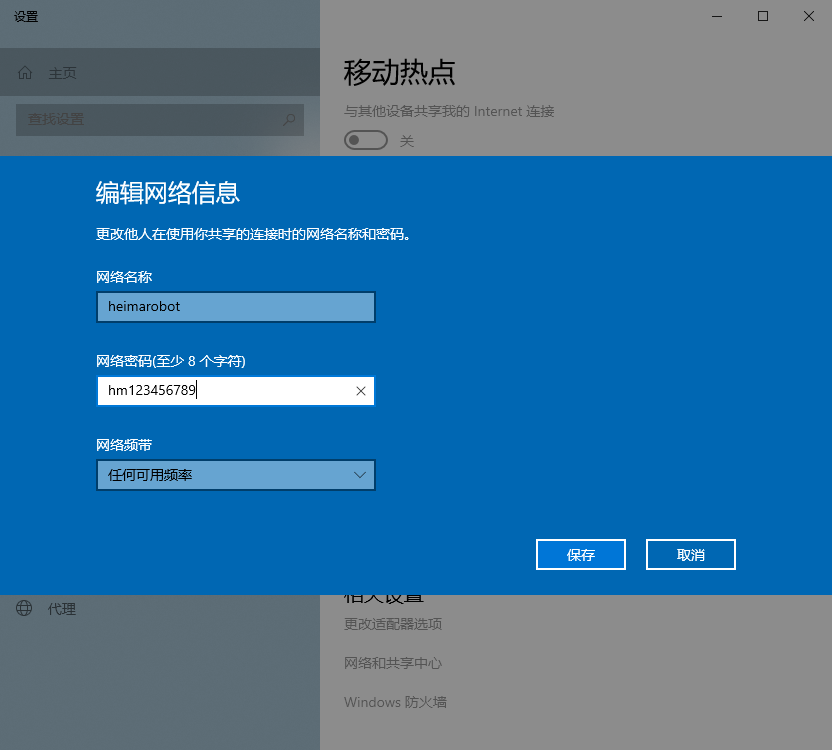Go to 主页 in the sidebar
The image size is (832, 750).
coord(62,73)
